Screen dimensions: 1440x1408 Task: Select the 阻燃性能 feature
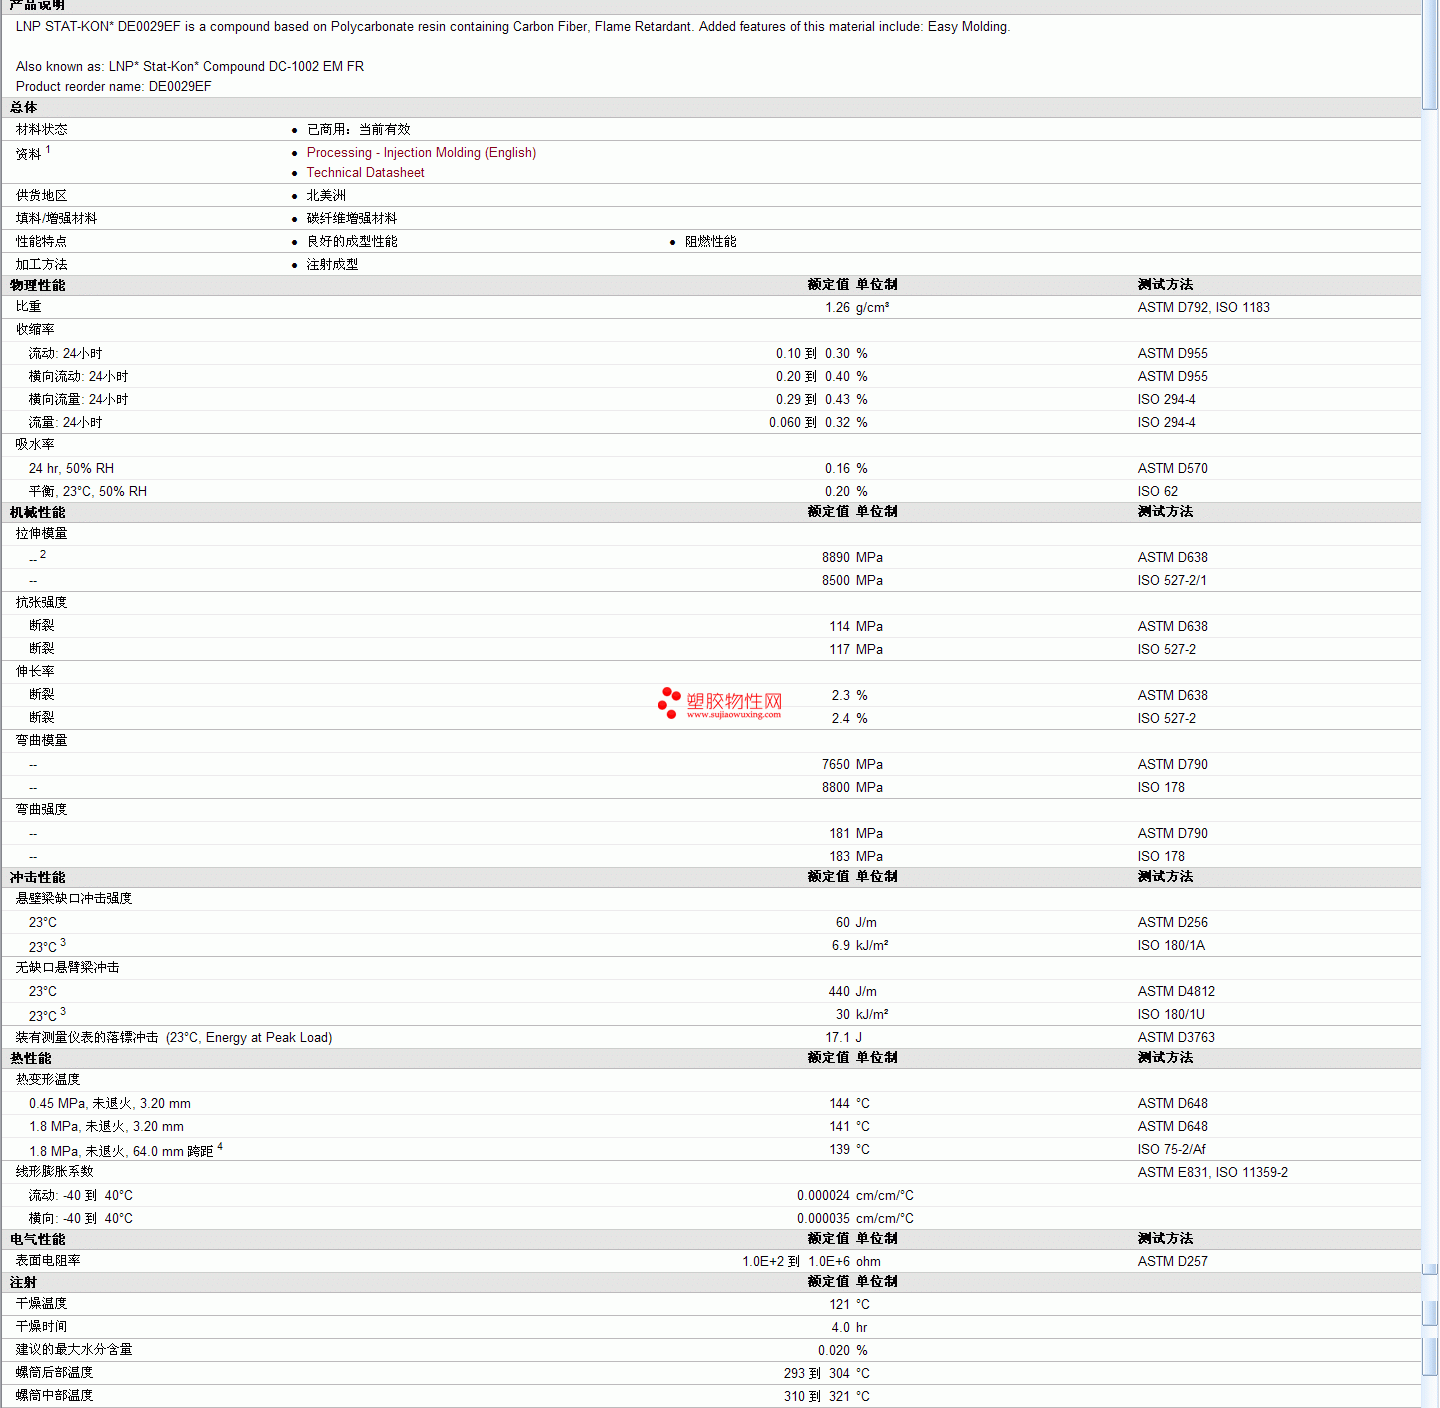[711, 242]
